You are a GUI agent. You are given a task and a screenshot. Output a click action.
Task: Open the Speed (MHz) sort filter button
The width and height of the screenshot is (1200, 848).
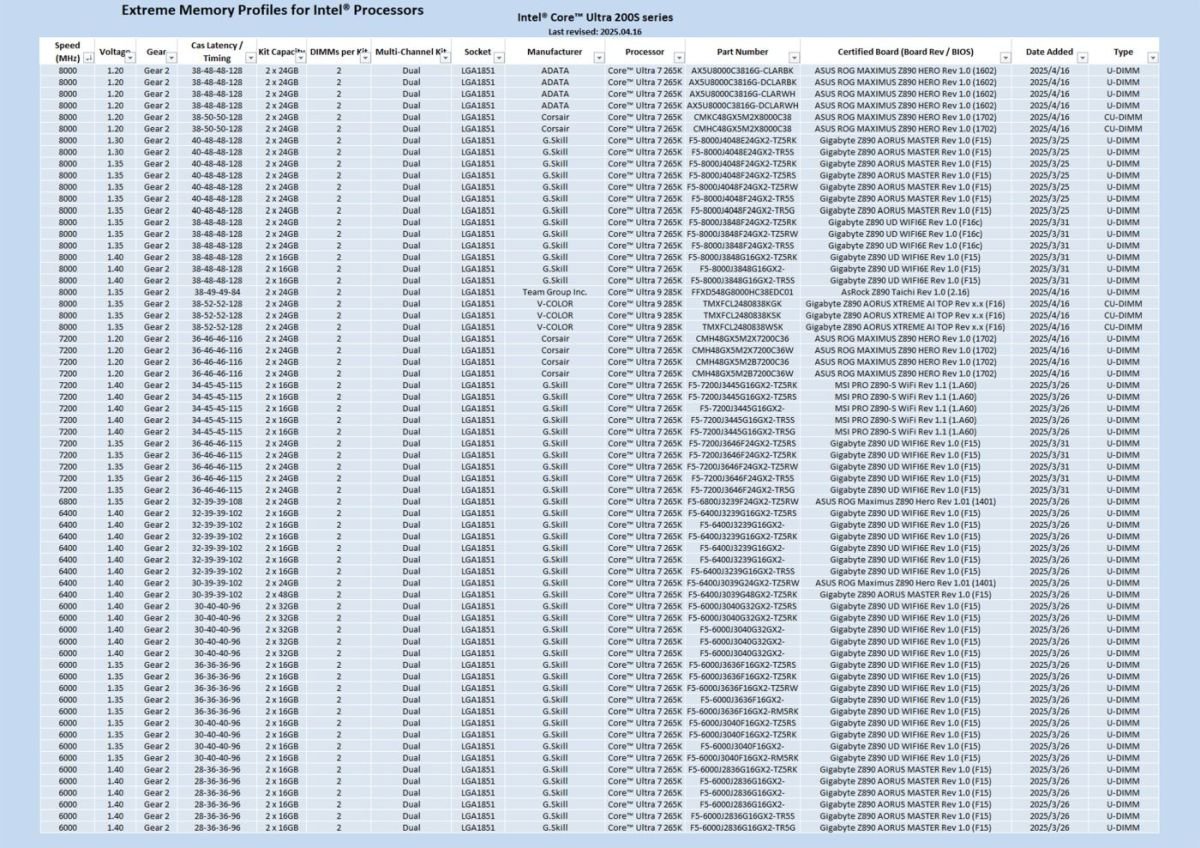click(88, 59)
